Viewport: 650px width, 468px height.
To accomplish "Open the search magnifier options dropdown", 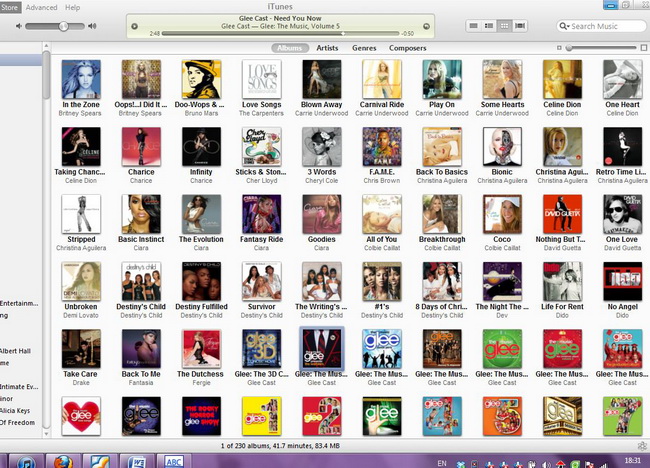I will click(x=564, y=26).
